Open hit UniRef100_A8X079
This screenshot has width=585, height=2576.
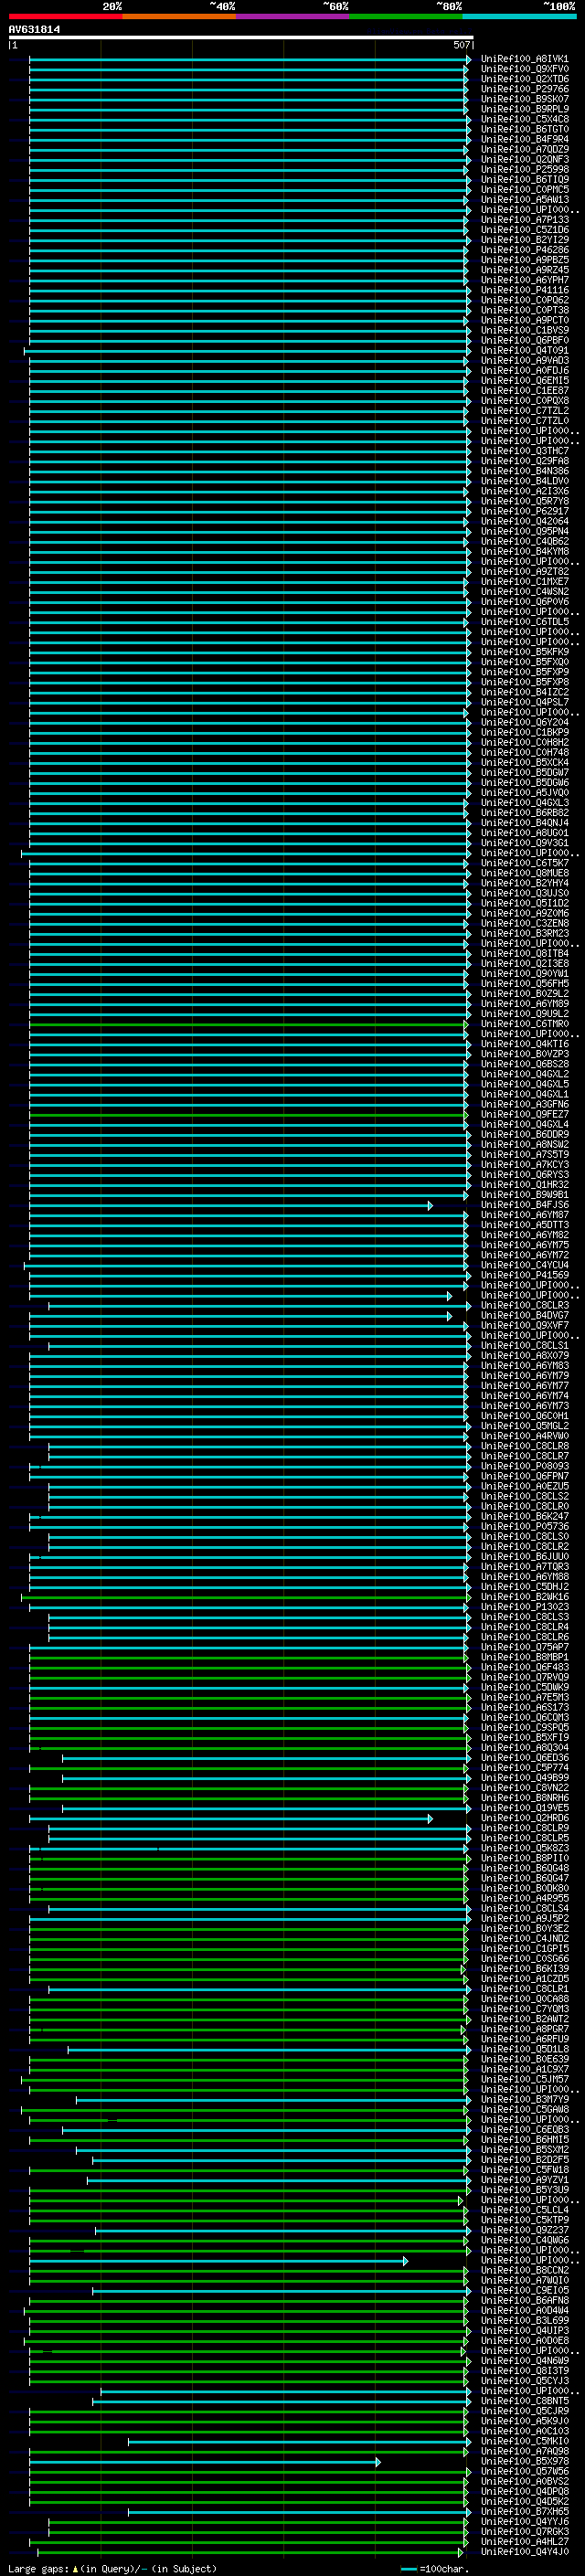point(524,1356)
